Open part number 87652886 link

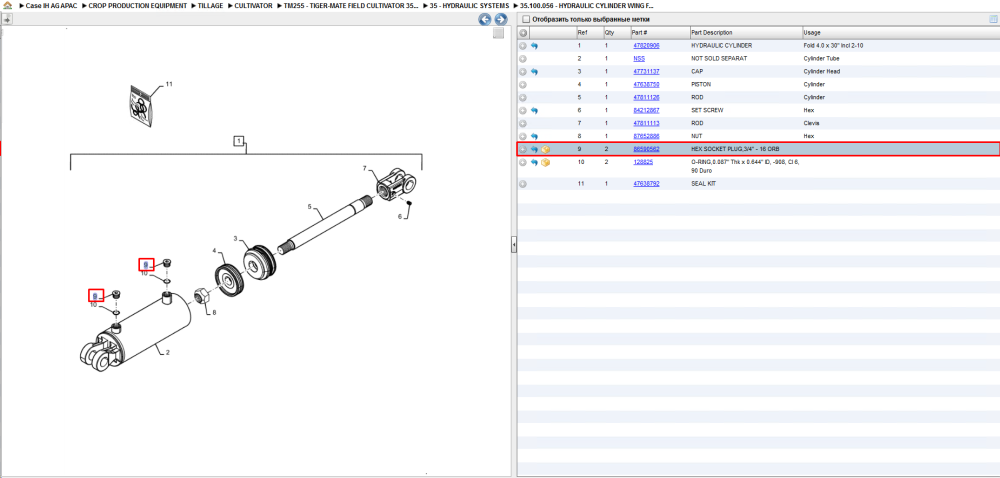(x=646, y=136)
